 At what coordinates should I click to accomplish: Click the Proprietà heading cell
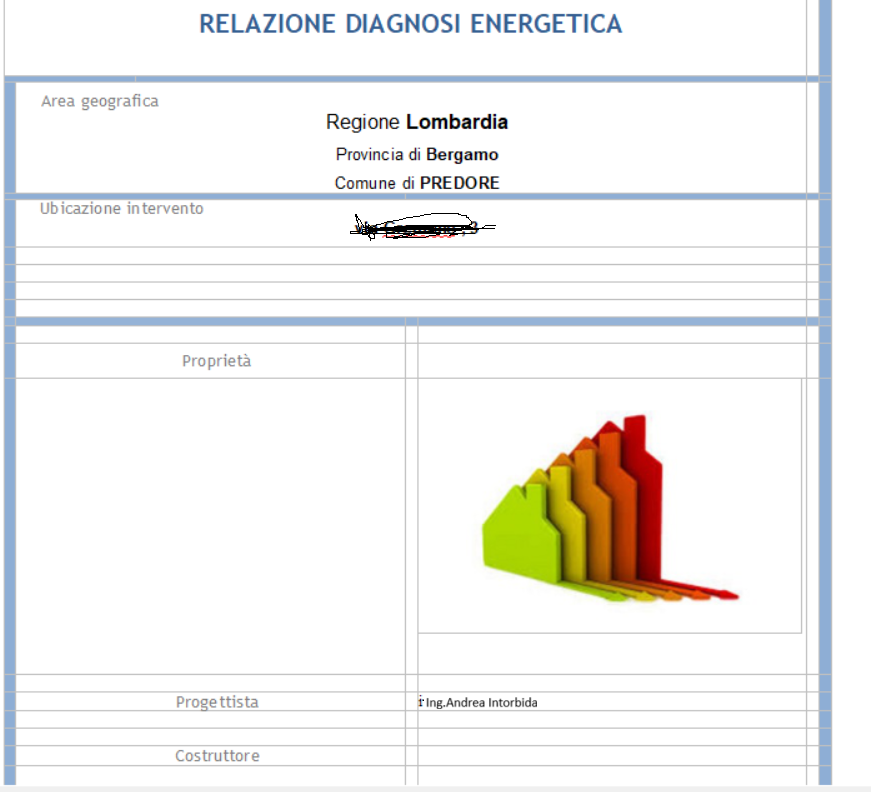click(x=216, y=361)
